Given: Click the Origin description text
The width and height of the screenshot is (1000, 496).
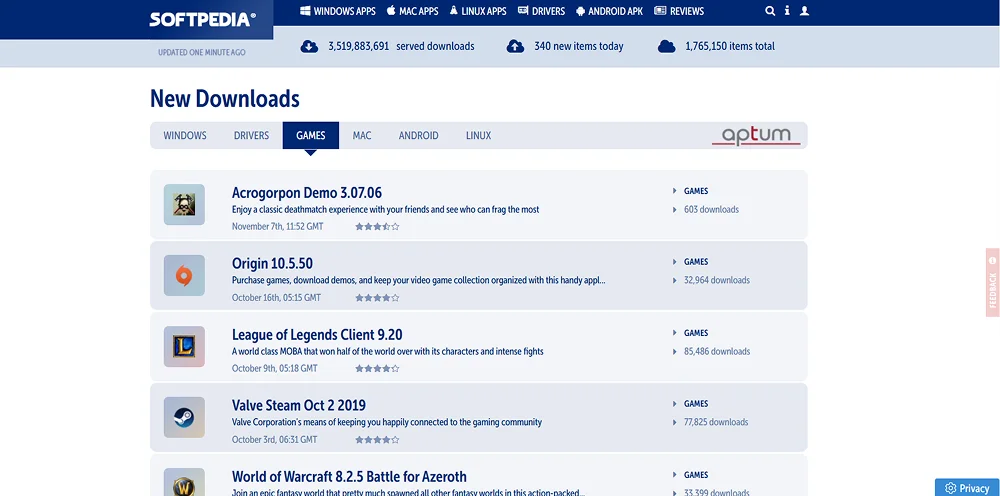Looking at the screenshot, I should tap(418, 281).
